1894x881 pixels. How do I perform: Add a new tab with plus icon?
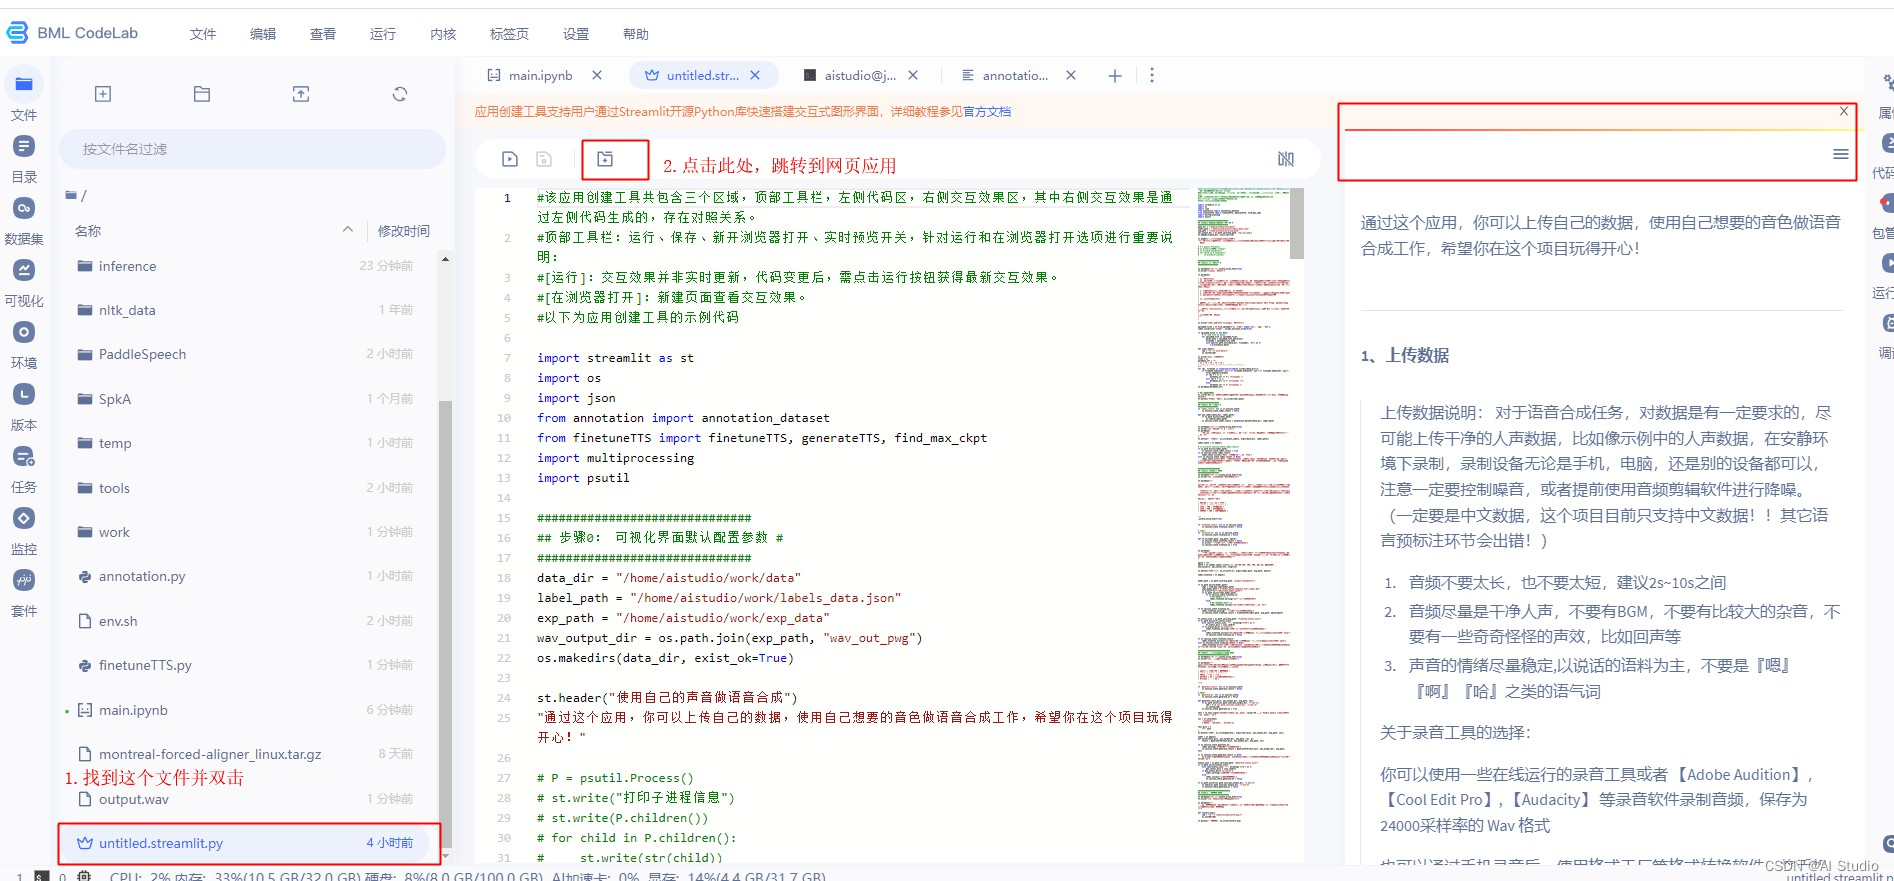tap(1115, 76)
